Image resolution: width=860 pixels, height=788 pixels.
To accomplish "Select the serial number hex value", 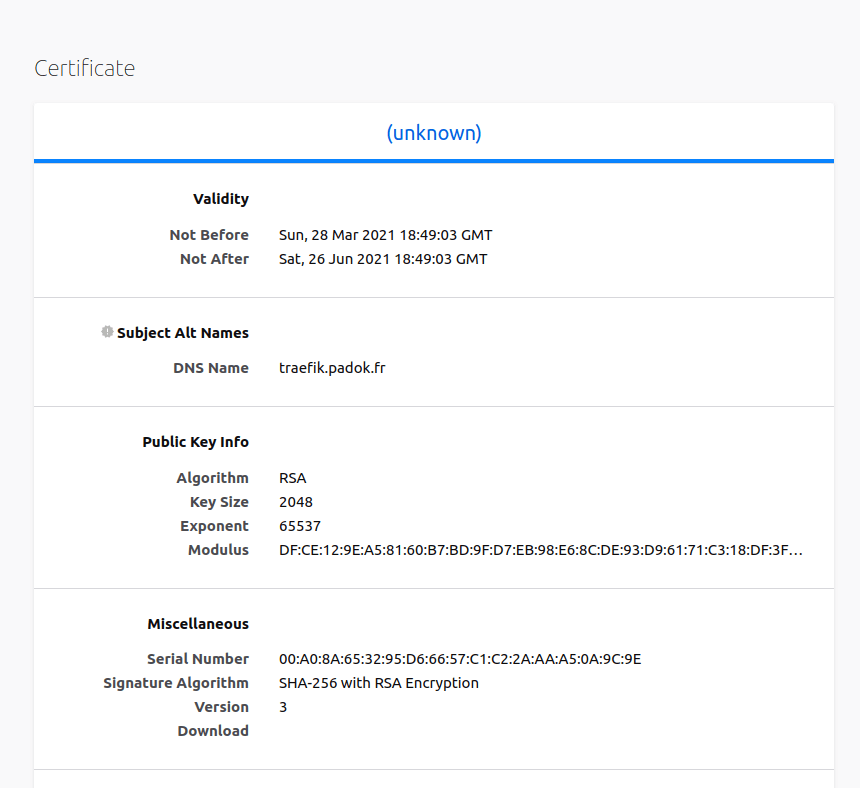I will coord(460,659).
